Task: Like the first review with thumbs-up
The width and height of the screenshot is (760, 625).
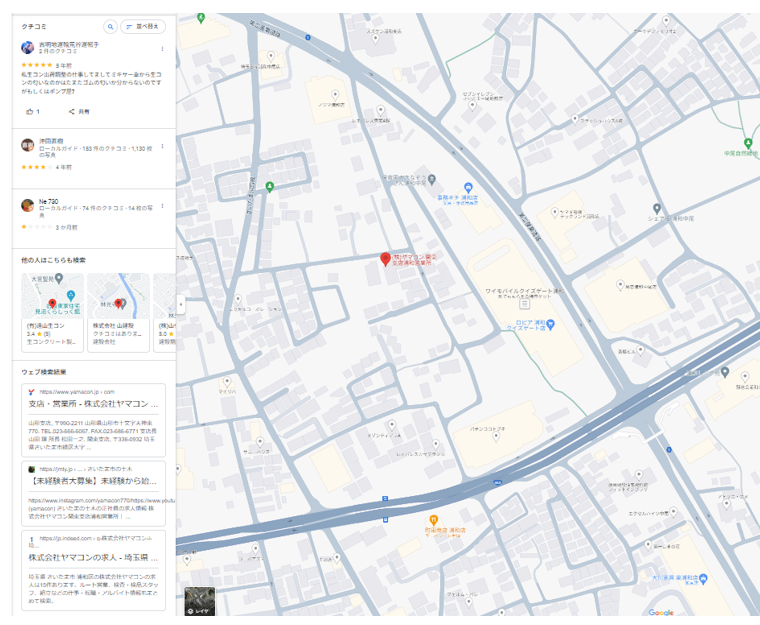Action: pos(30,111)
